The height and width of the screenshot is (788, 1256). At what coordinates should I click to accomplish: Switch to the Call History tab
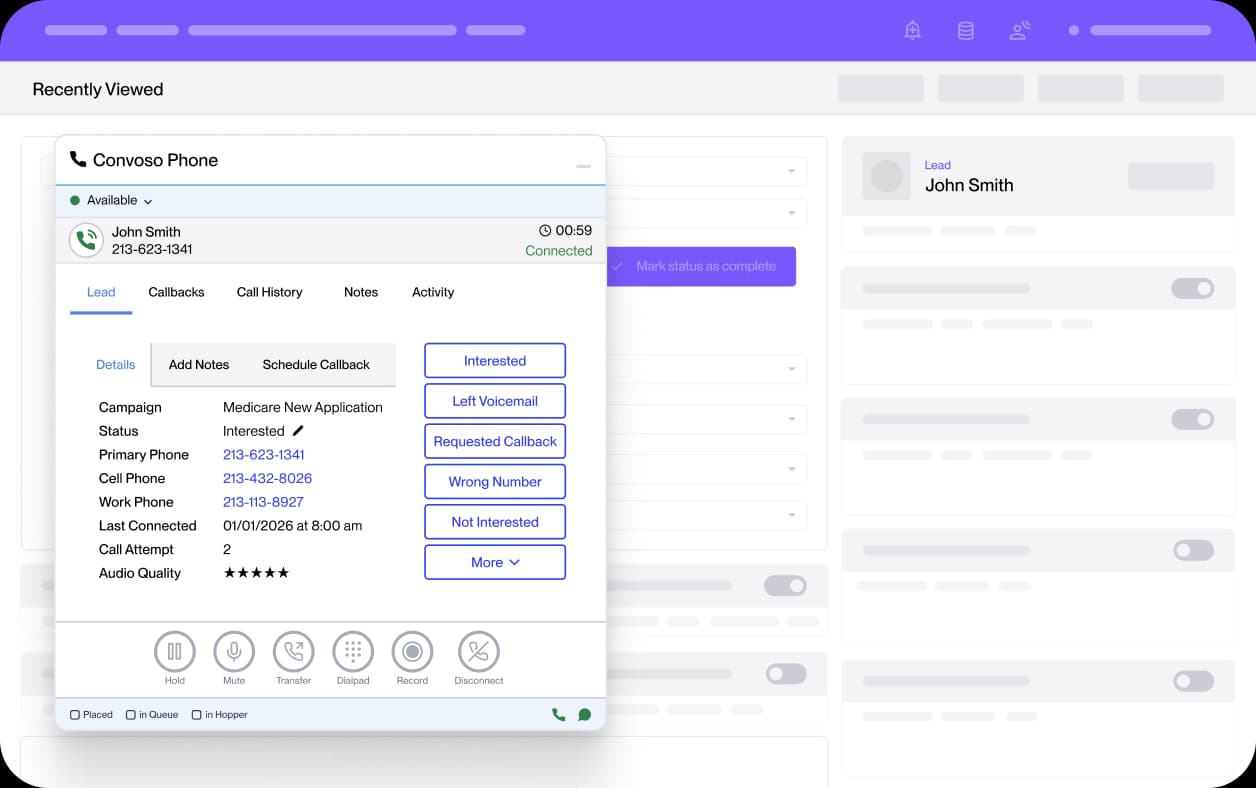pyautogui.click(x=269, y=292)
